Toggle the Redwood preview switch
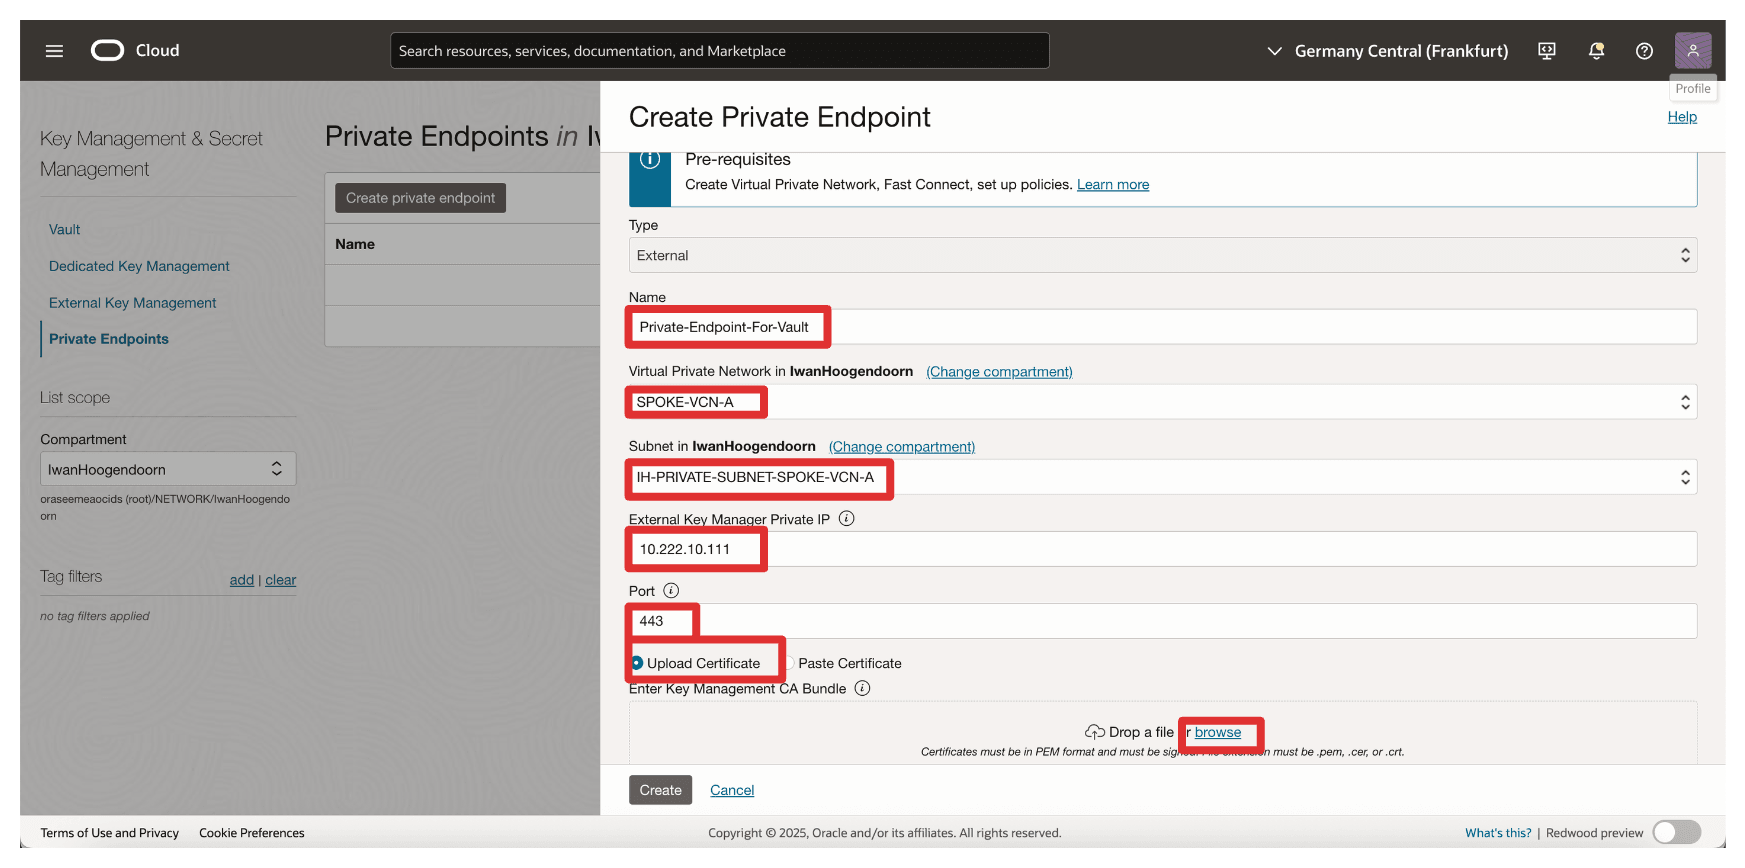Screen dimensions: 1745x868 pos(1677,832)
